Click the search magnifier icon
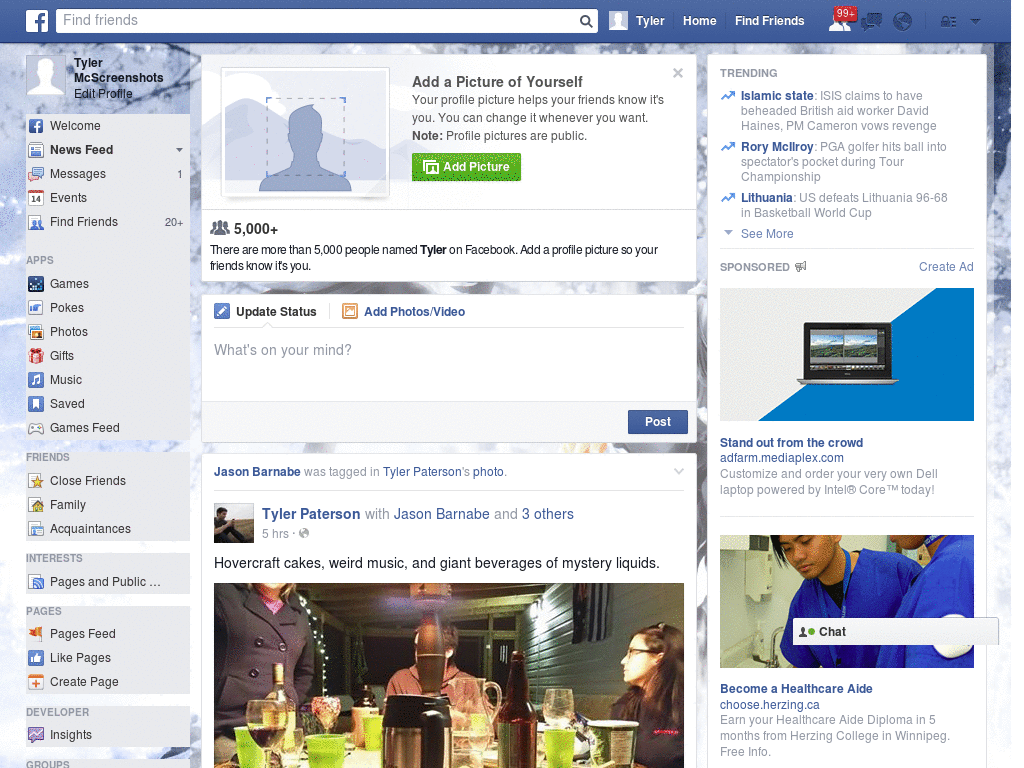This screenshot has height=768, width=1024. pyautogui.click(x=586, y=22)
